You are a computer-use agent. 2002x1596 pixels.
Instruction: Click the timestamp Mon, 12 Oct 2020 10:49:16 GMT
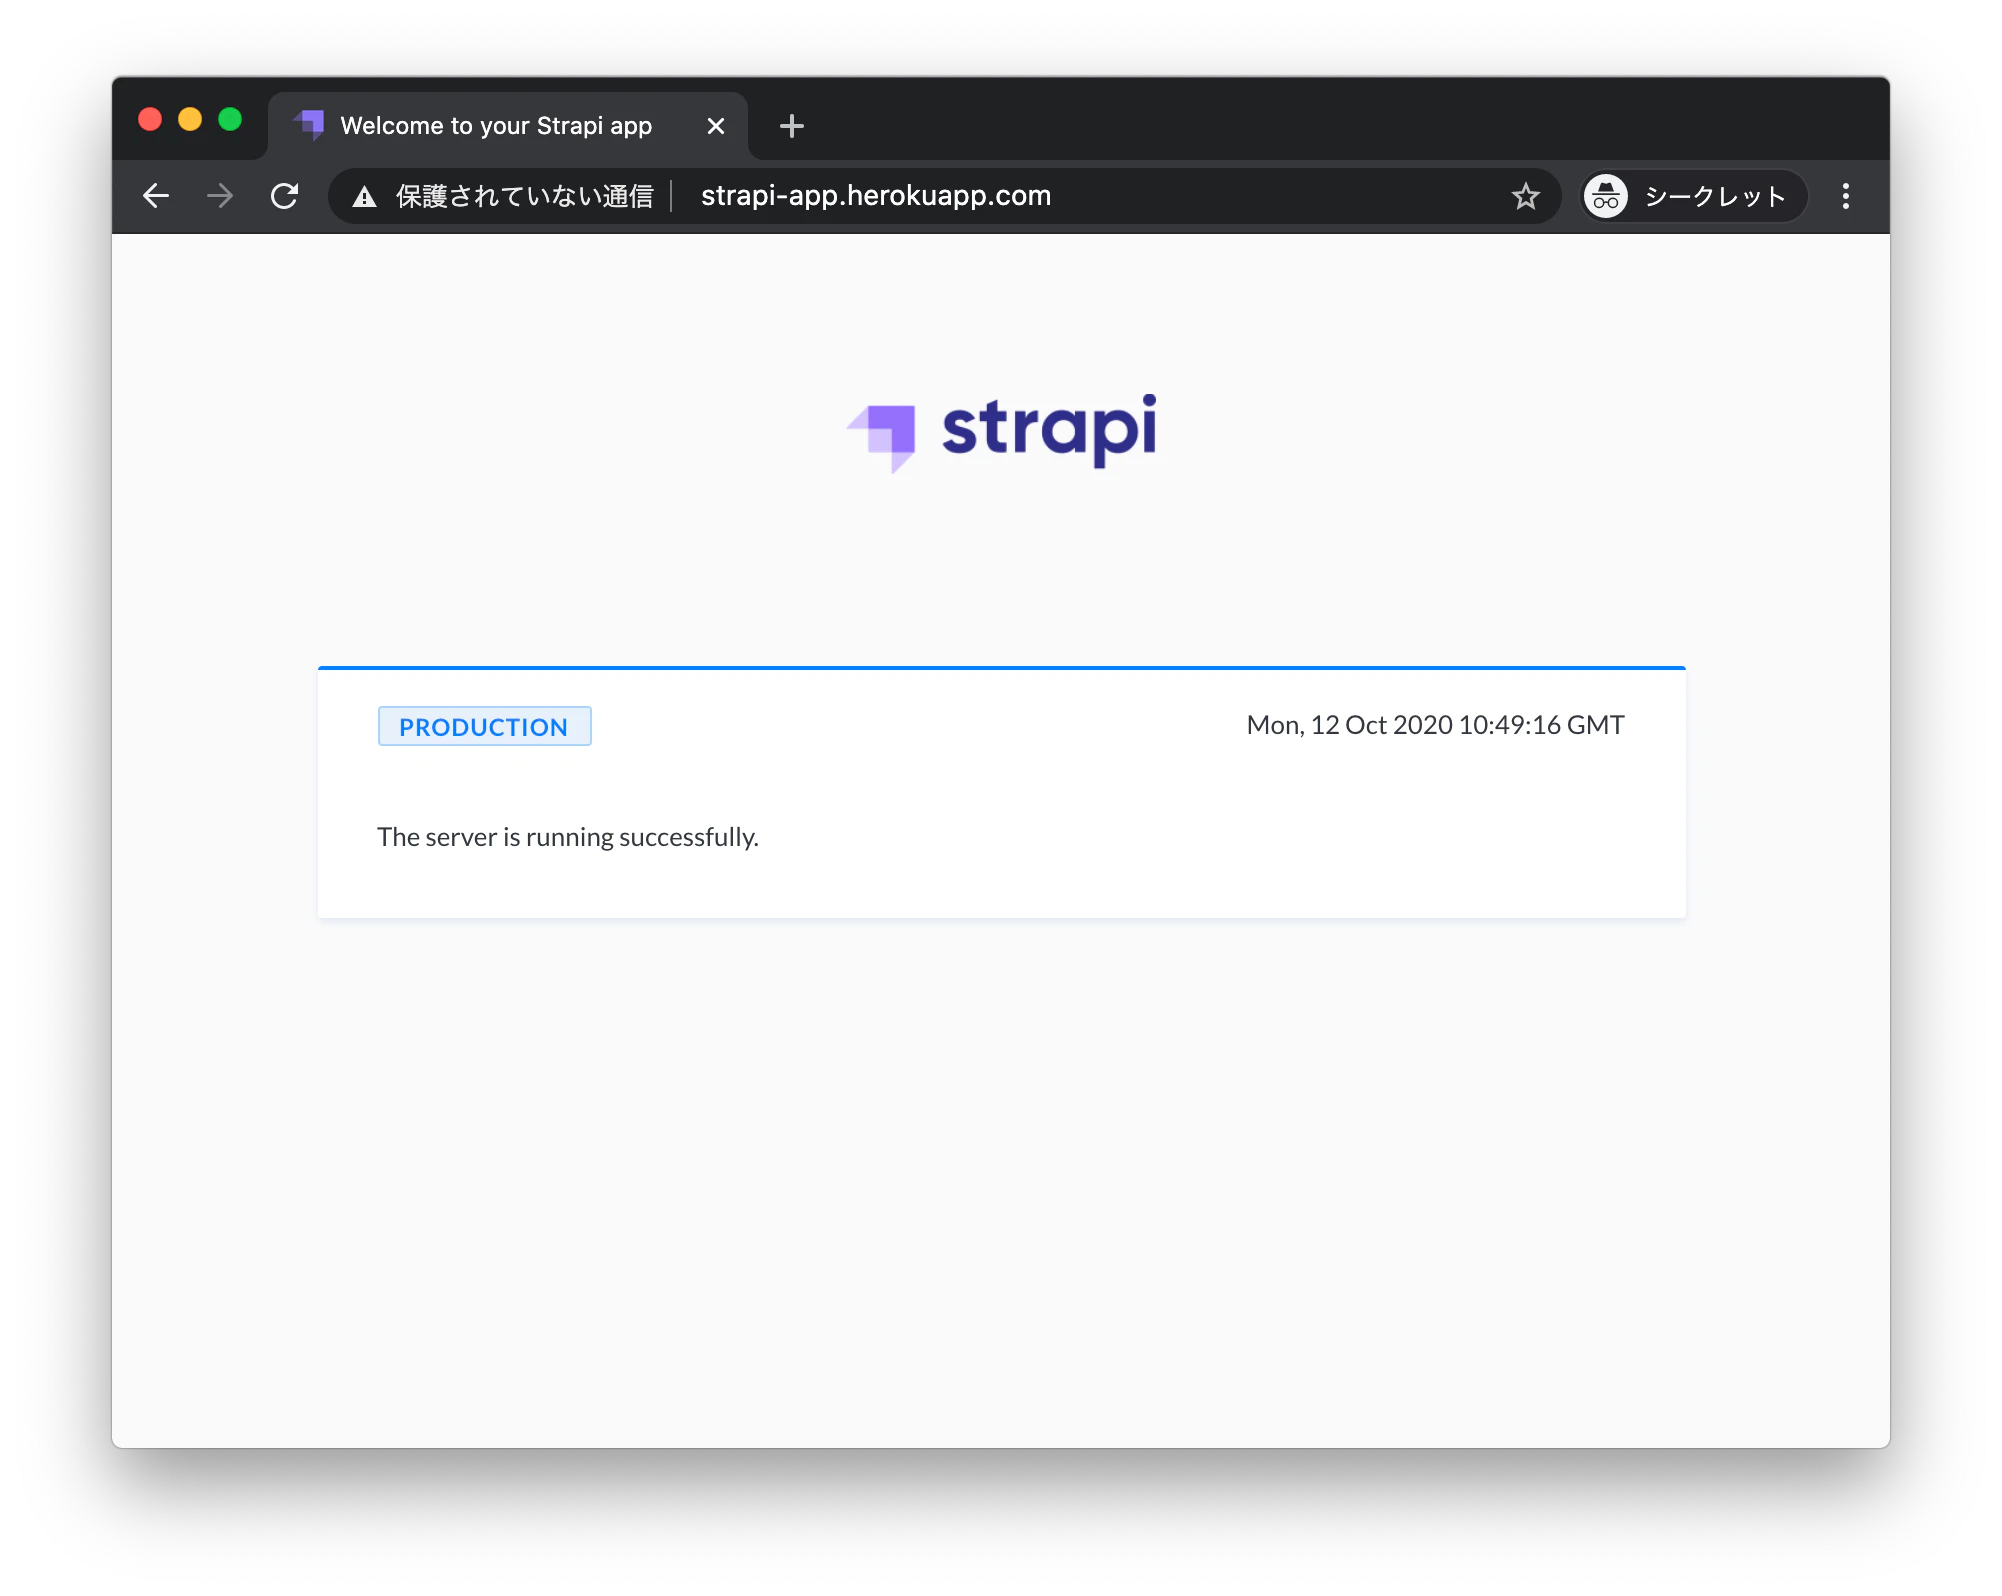point(1435,725)
